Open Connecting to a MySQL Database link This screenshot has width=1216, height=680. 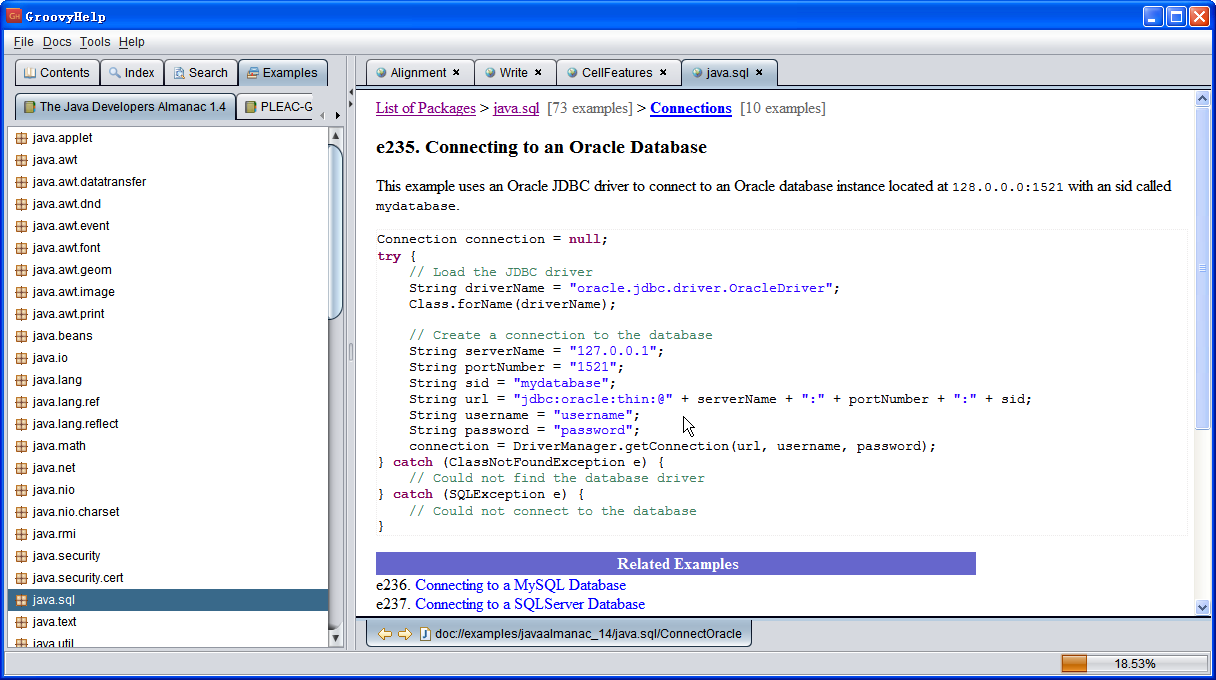(521, 585)
